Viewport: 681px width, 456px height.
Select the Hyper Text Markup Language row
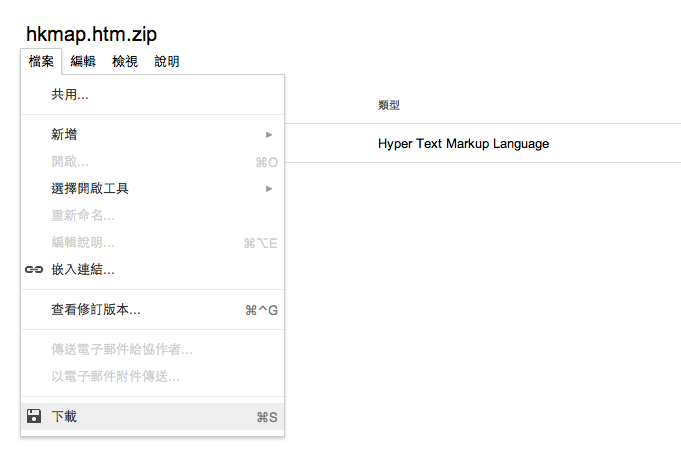pyautogui.click(x=463, y=143)
